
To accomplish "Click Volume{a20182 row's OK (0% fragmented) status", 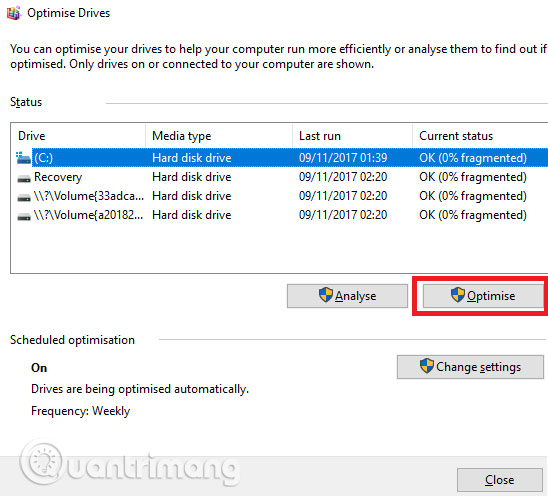I will (473, 215).
